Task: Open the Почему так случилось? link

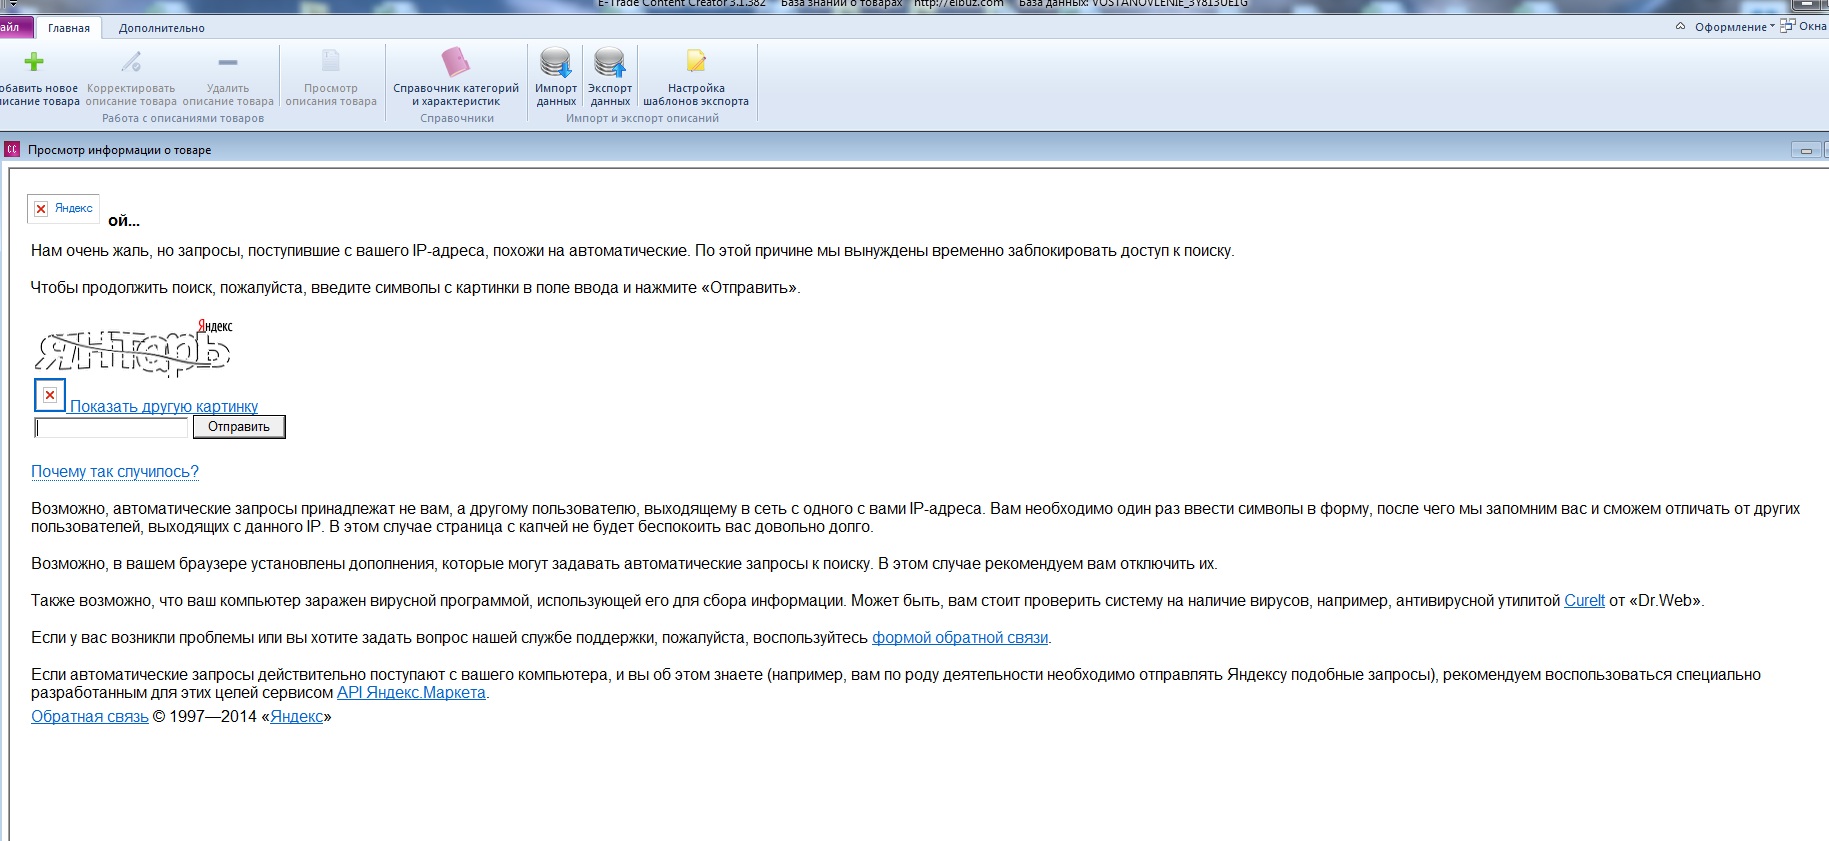Action: (115, 472)
